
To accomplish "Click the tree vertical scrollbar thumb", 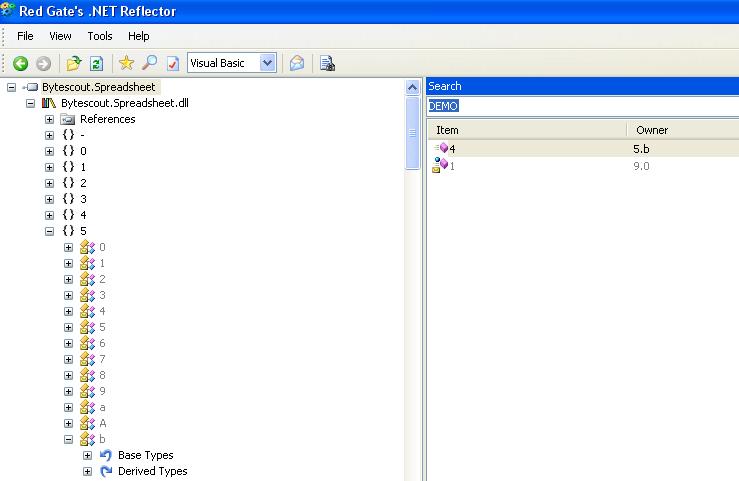I will [412, 133].
